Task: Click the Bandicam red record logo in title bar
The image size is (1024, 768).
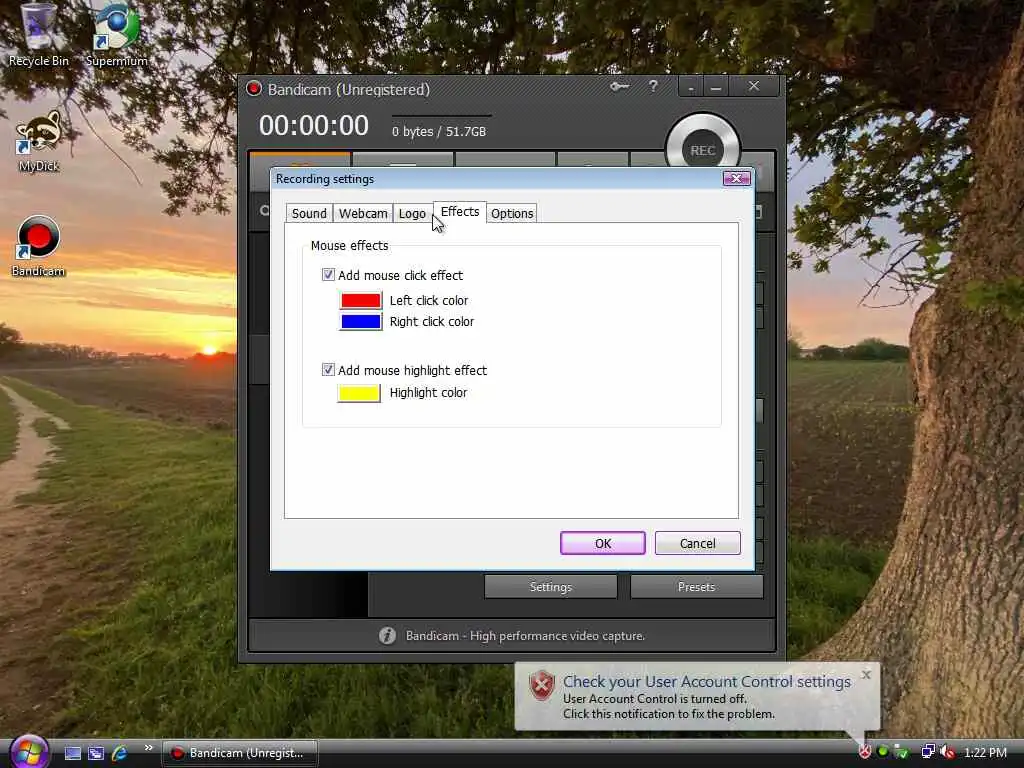Action: point(253,88)
